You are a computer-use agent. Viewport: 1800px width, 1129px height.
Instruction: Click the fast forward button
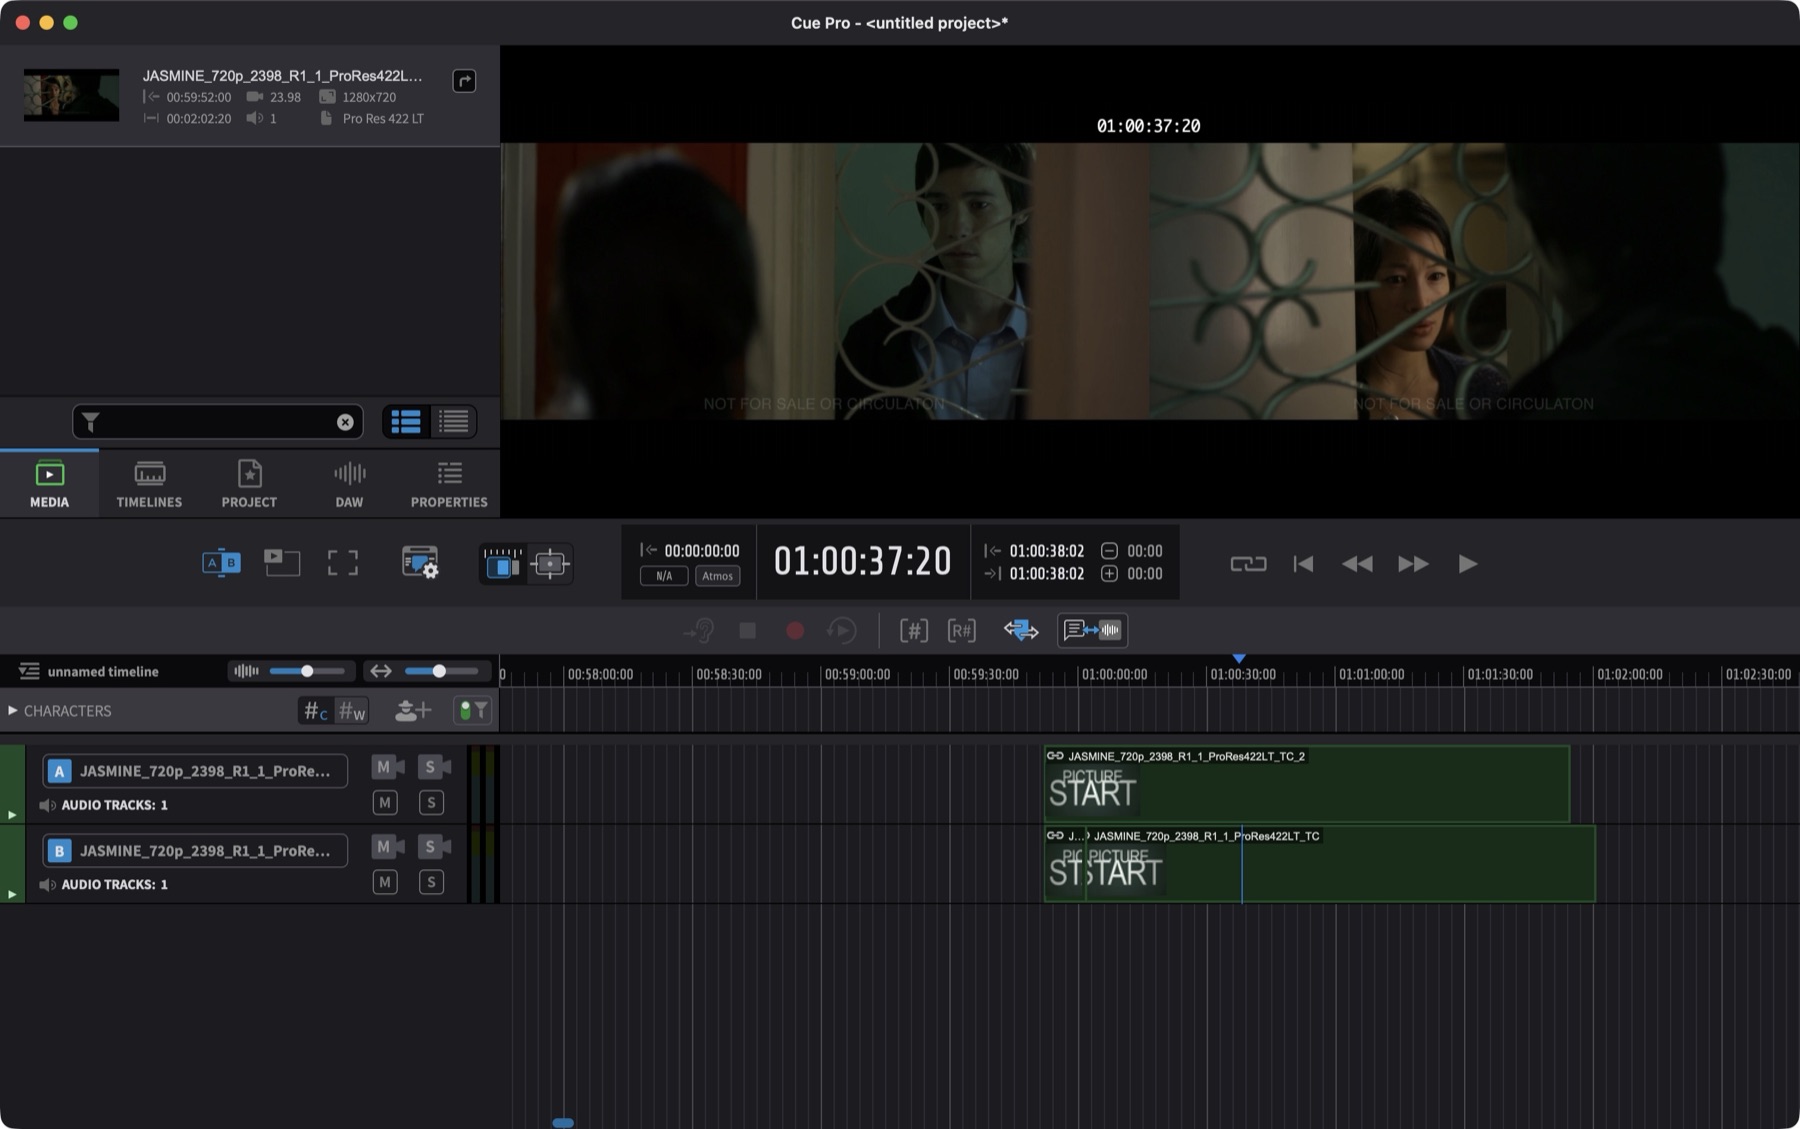coord(1413,564)
